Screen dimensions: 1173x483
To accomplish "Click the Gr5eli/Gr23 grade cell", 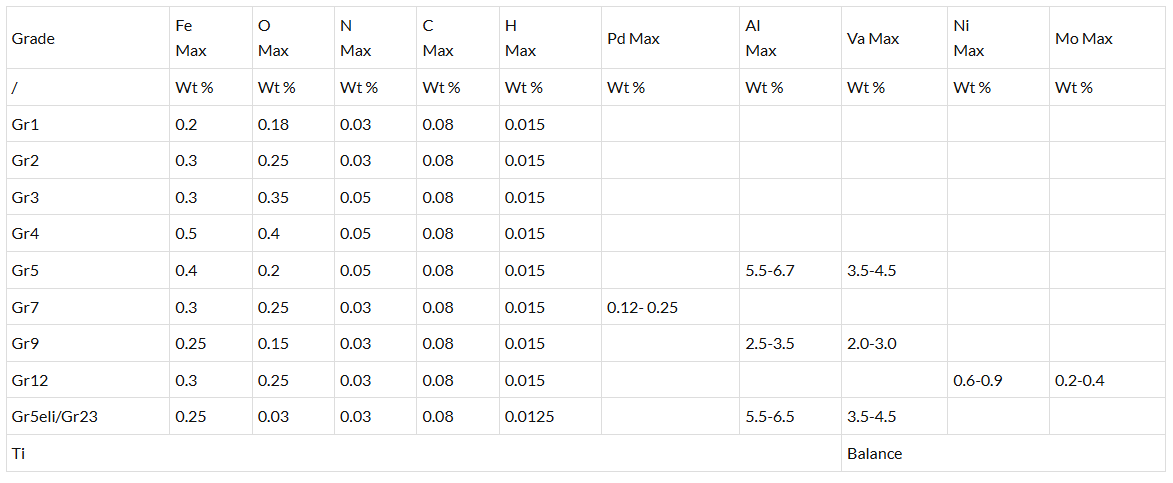I will pos(54,417).
